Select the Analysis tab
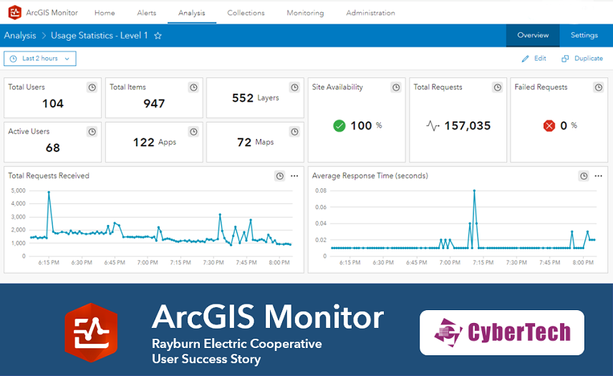The width and height of the screenshot is (613, 376). (192, 13)
